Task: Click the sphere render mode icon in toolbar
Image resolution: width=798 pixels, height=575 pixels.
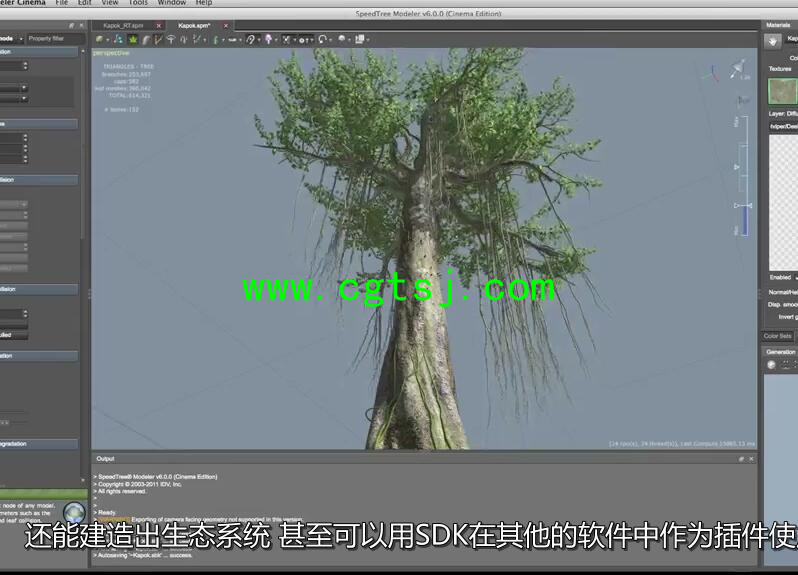Action: 99,39
